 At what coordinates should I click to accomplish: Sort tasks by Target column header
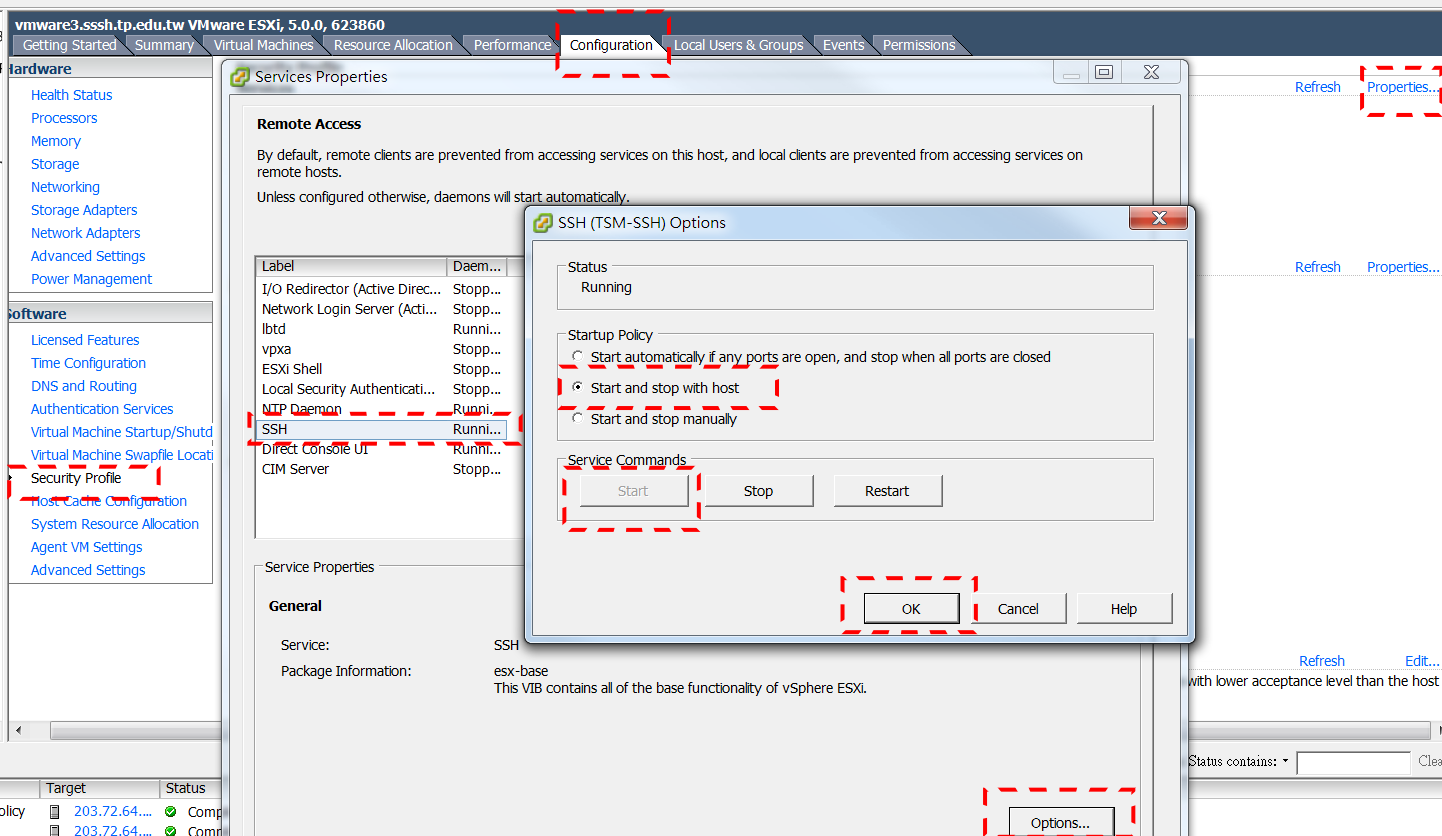point(100,788)
